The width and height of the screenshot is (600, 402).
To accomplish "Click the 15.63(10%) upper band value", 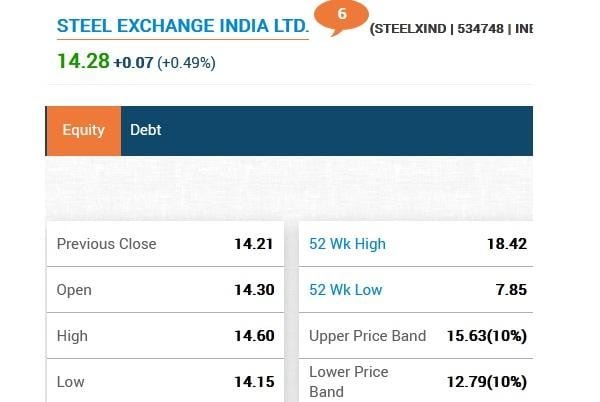I will (x=486, y=336).
